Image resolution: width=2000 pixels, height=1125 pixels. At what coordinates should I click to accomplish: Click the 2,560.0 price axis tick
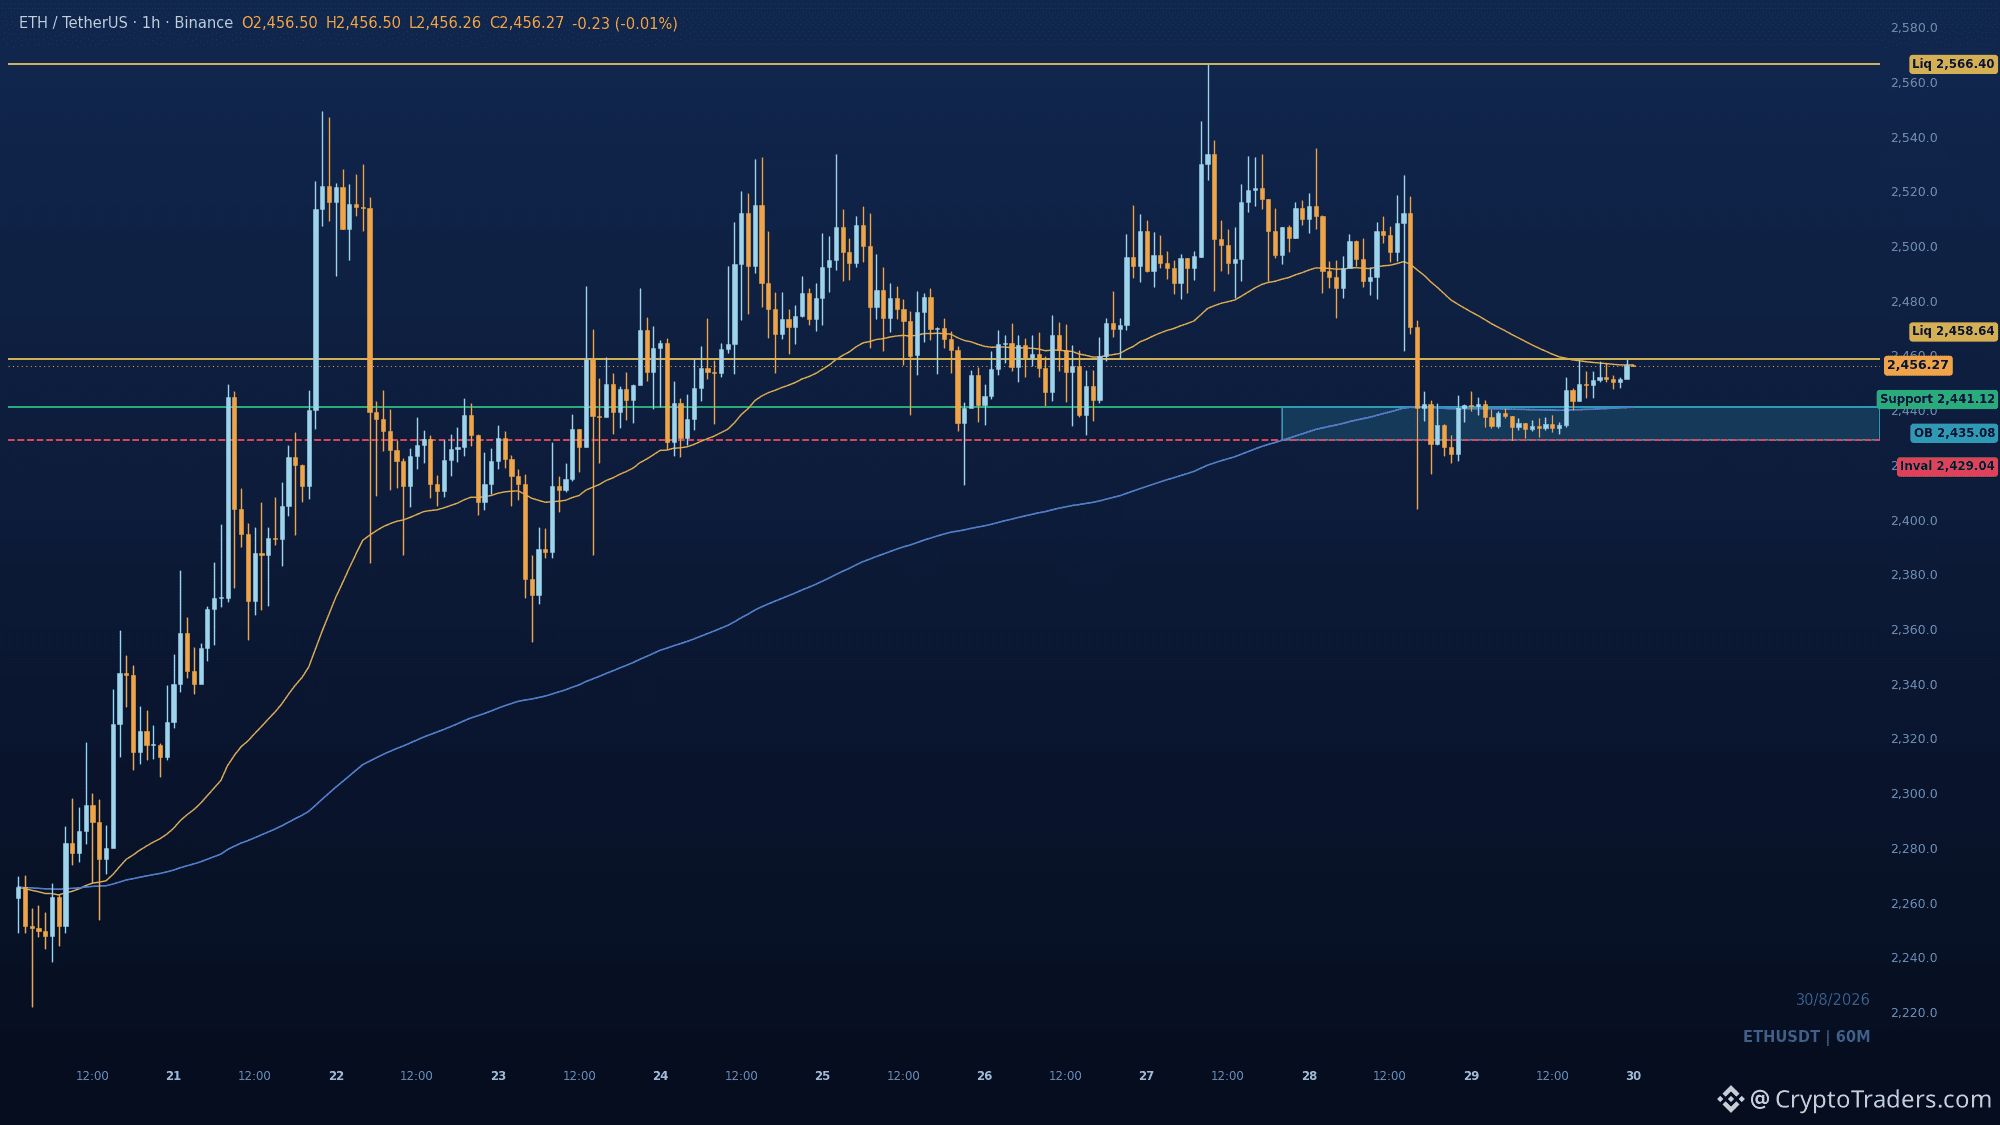coord(1914,83)
